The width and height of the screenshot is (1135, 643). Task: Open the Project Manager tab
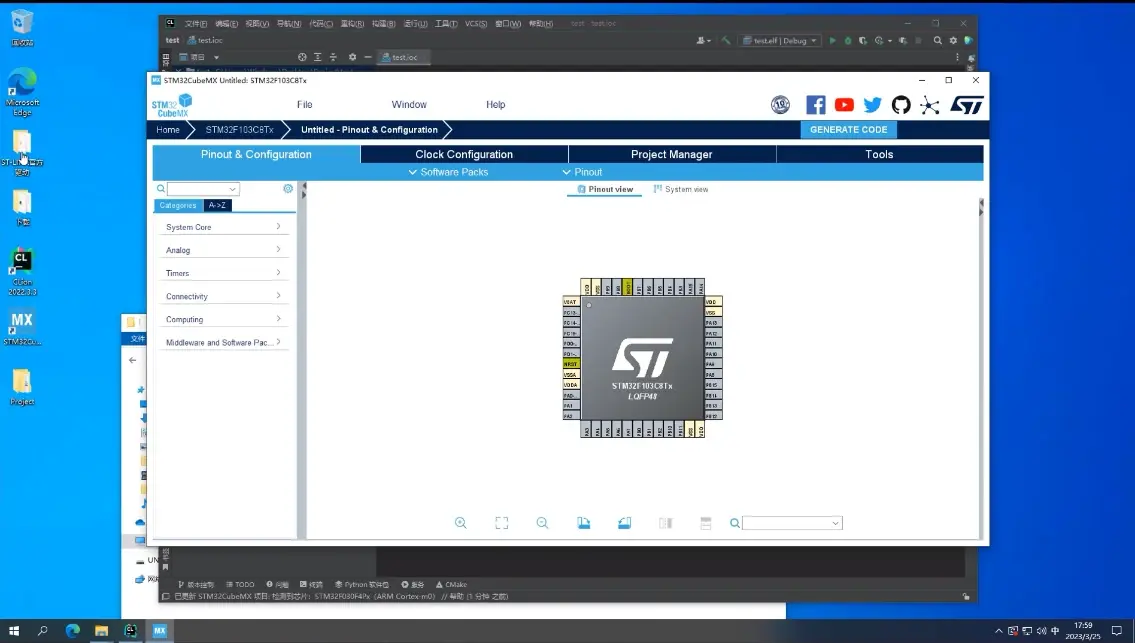click(x=671, y=154)
